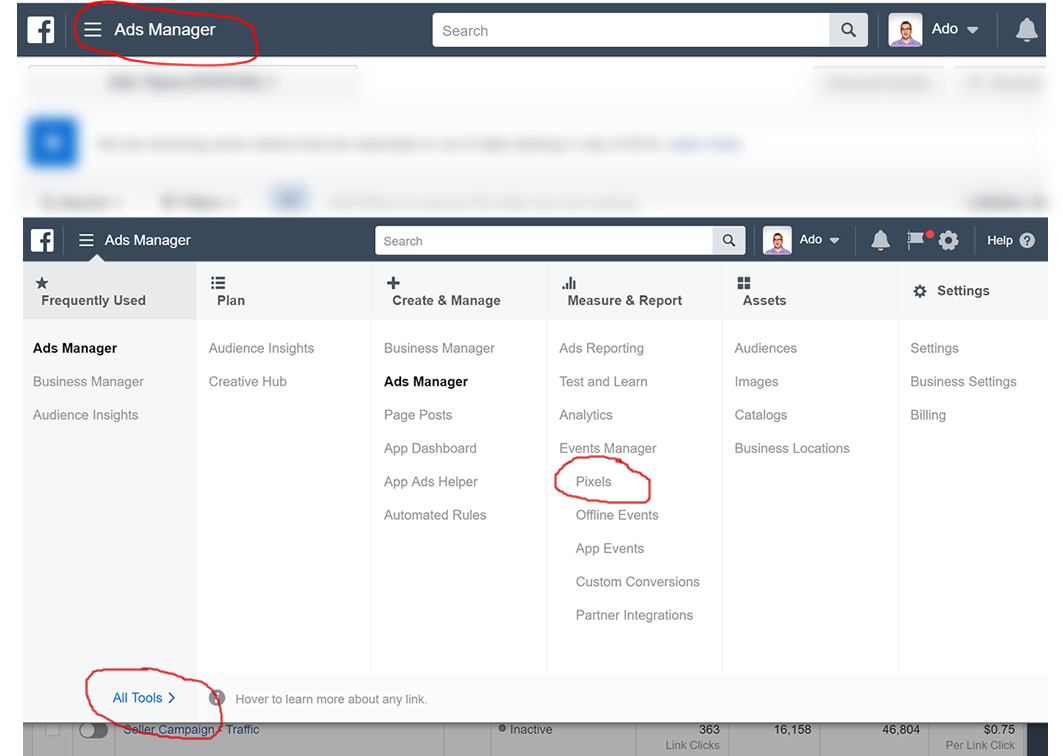Focus the lower bar search input

tap(544, 241)
